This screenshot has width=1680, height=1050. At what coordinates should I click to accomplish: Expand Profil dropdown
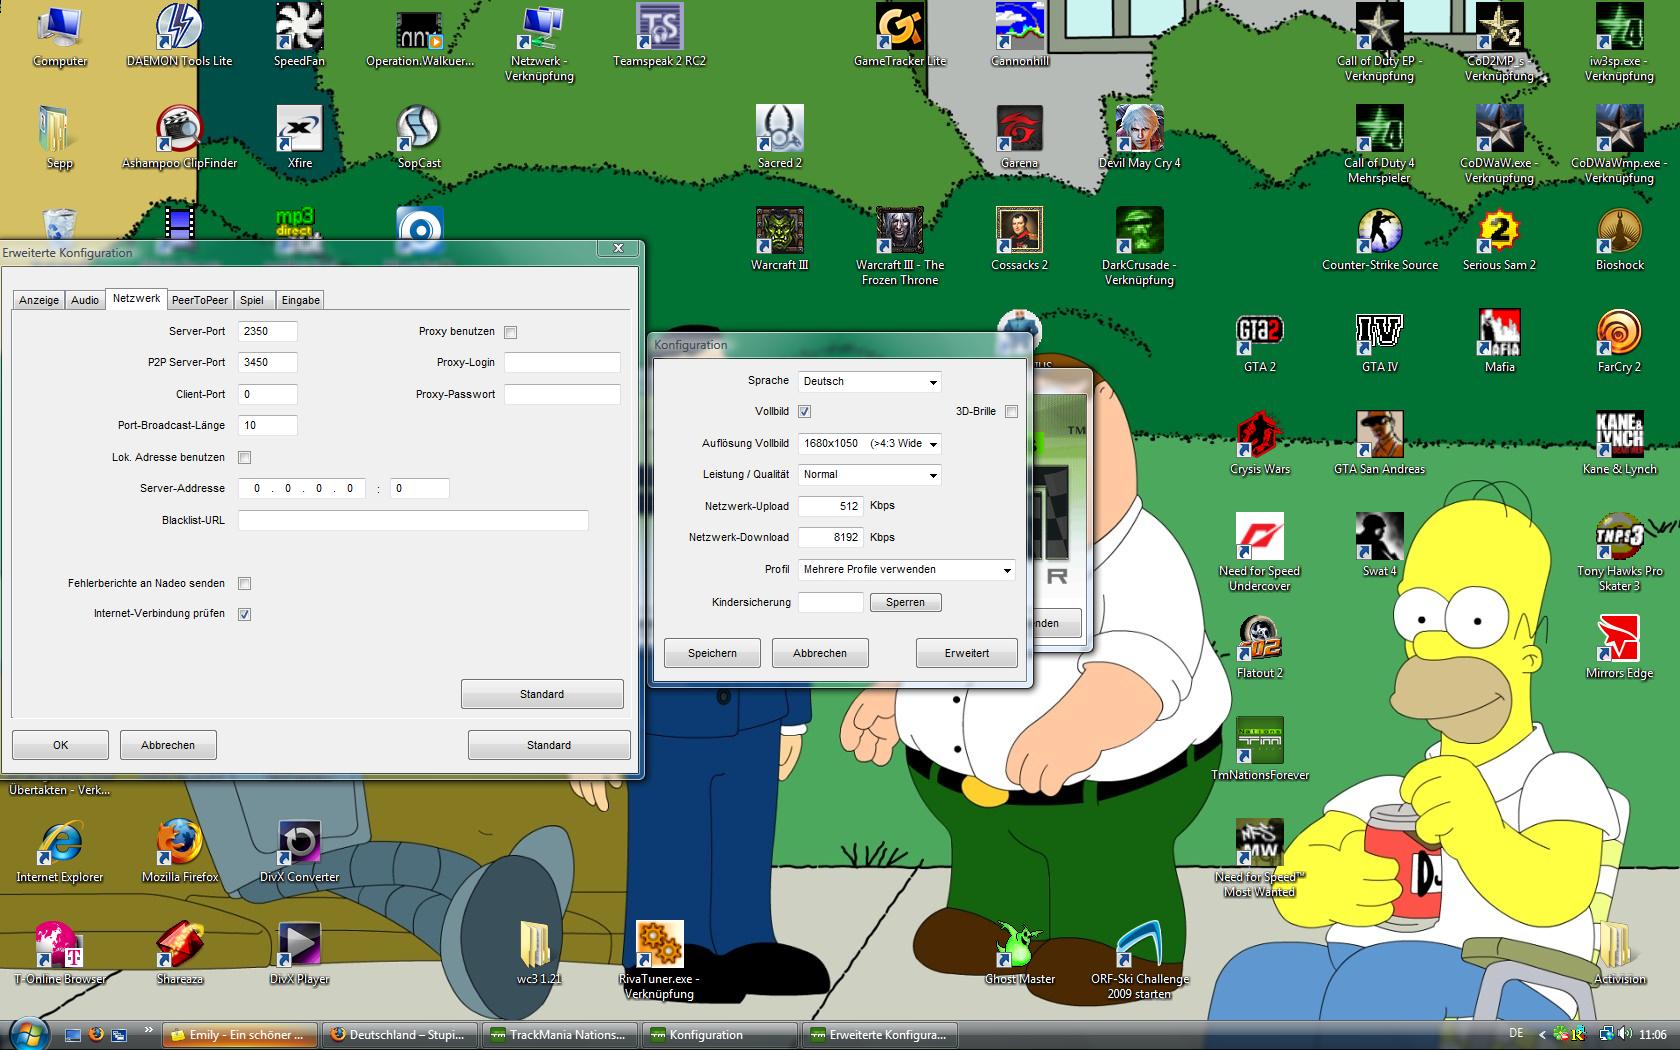(906, 570)
